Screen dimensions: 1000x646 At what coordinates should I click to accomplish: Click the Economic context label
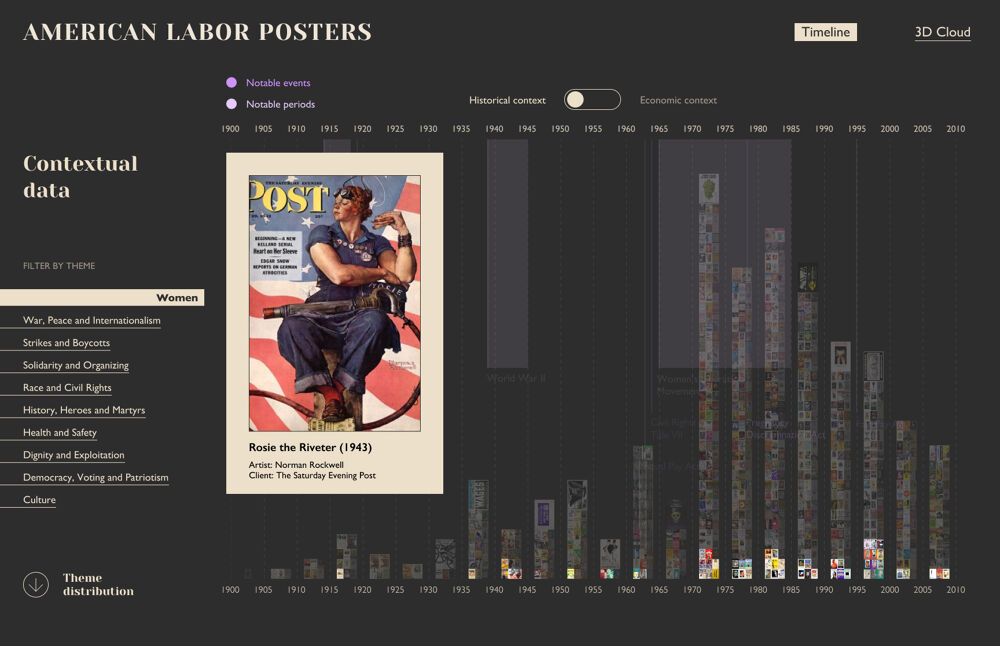[678, 100]
